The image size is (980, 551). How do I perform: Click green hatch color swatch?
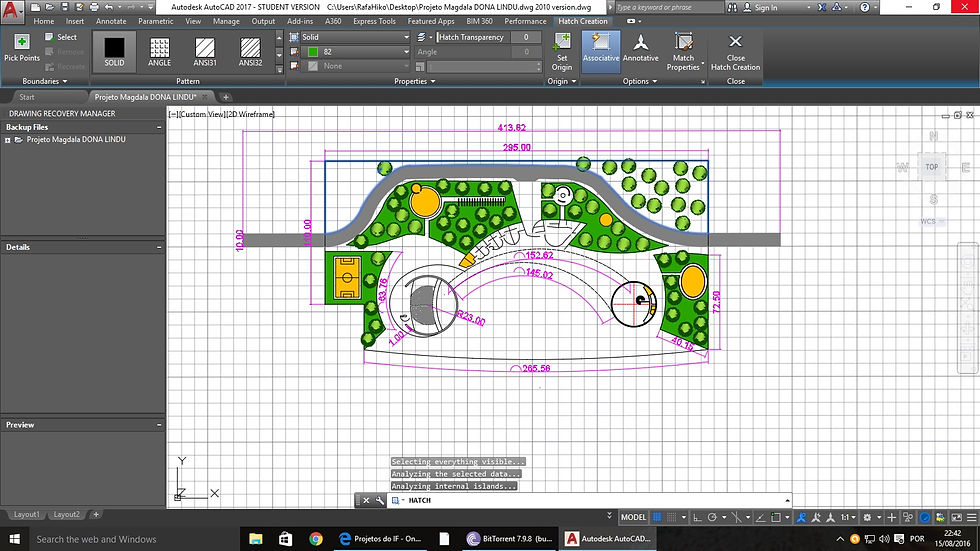(312, 52)
